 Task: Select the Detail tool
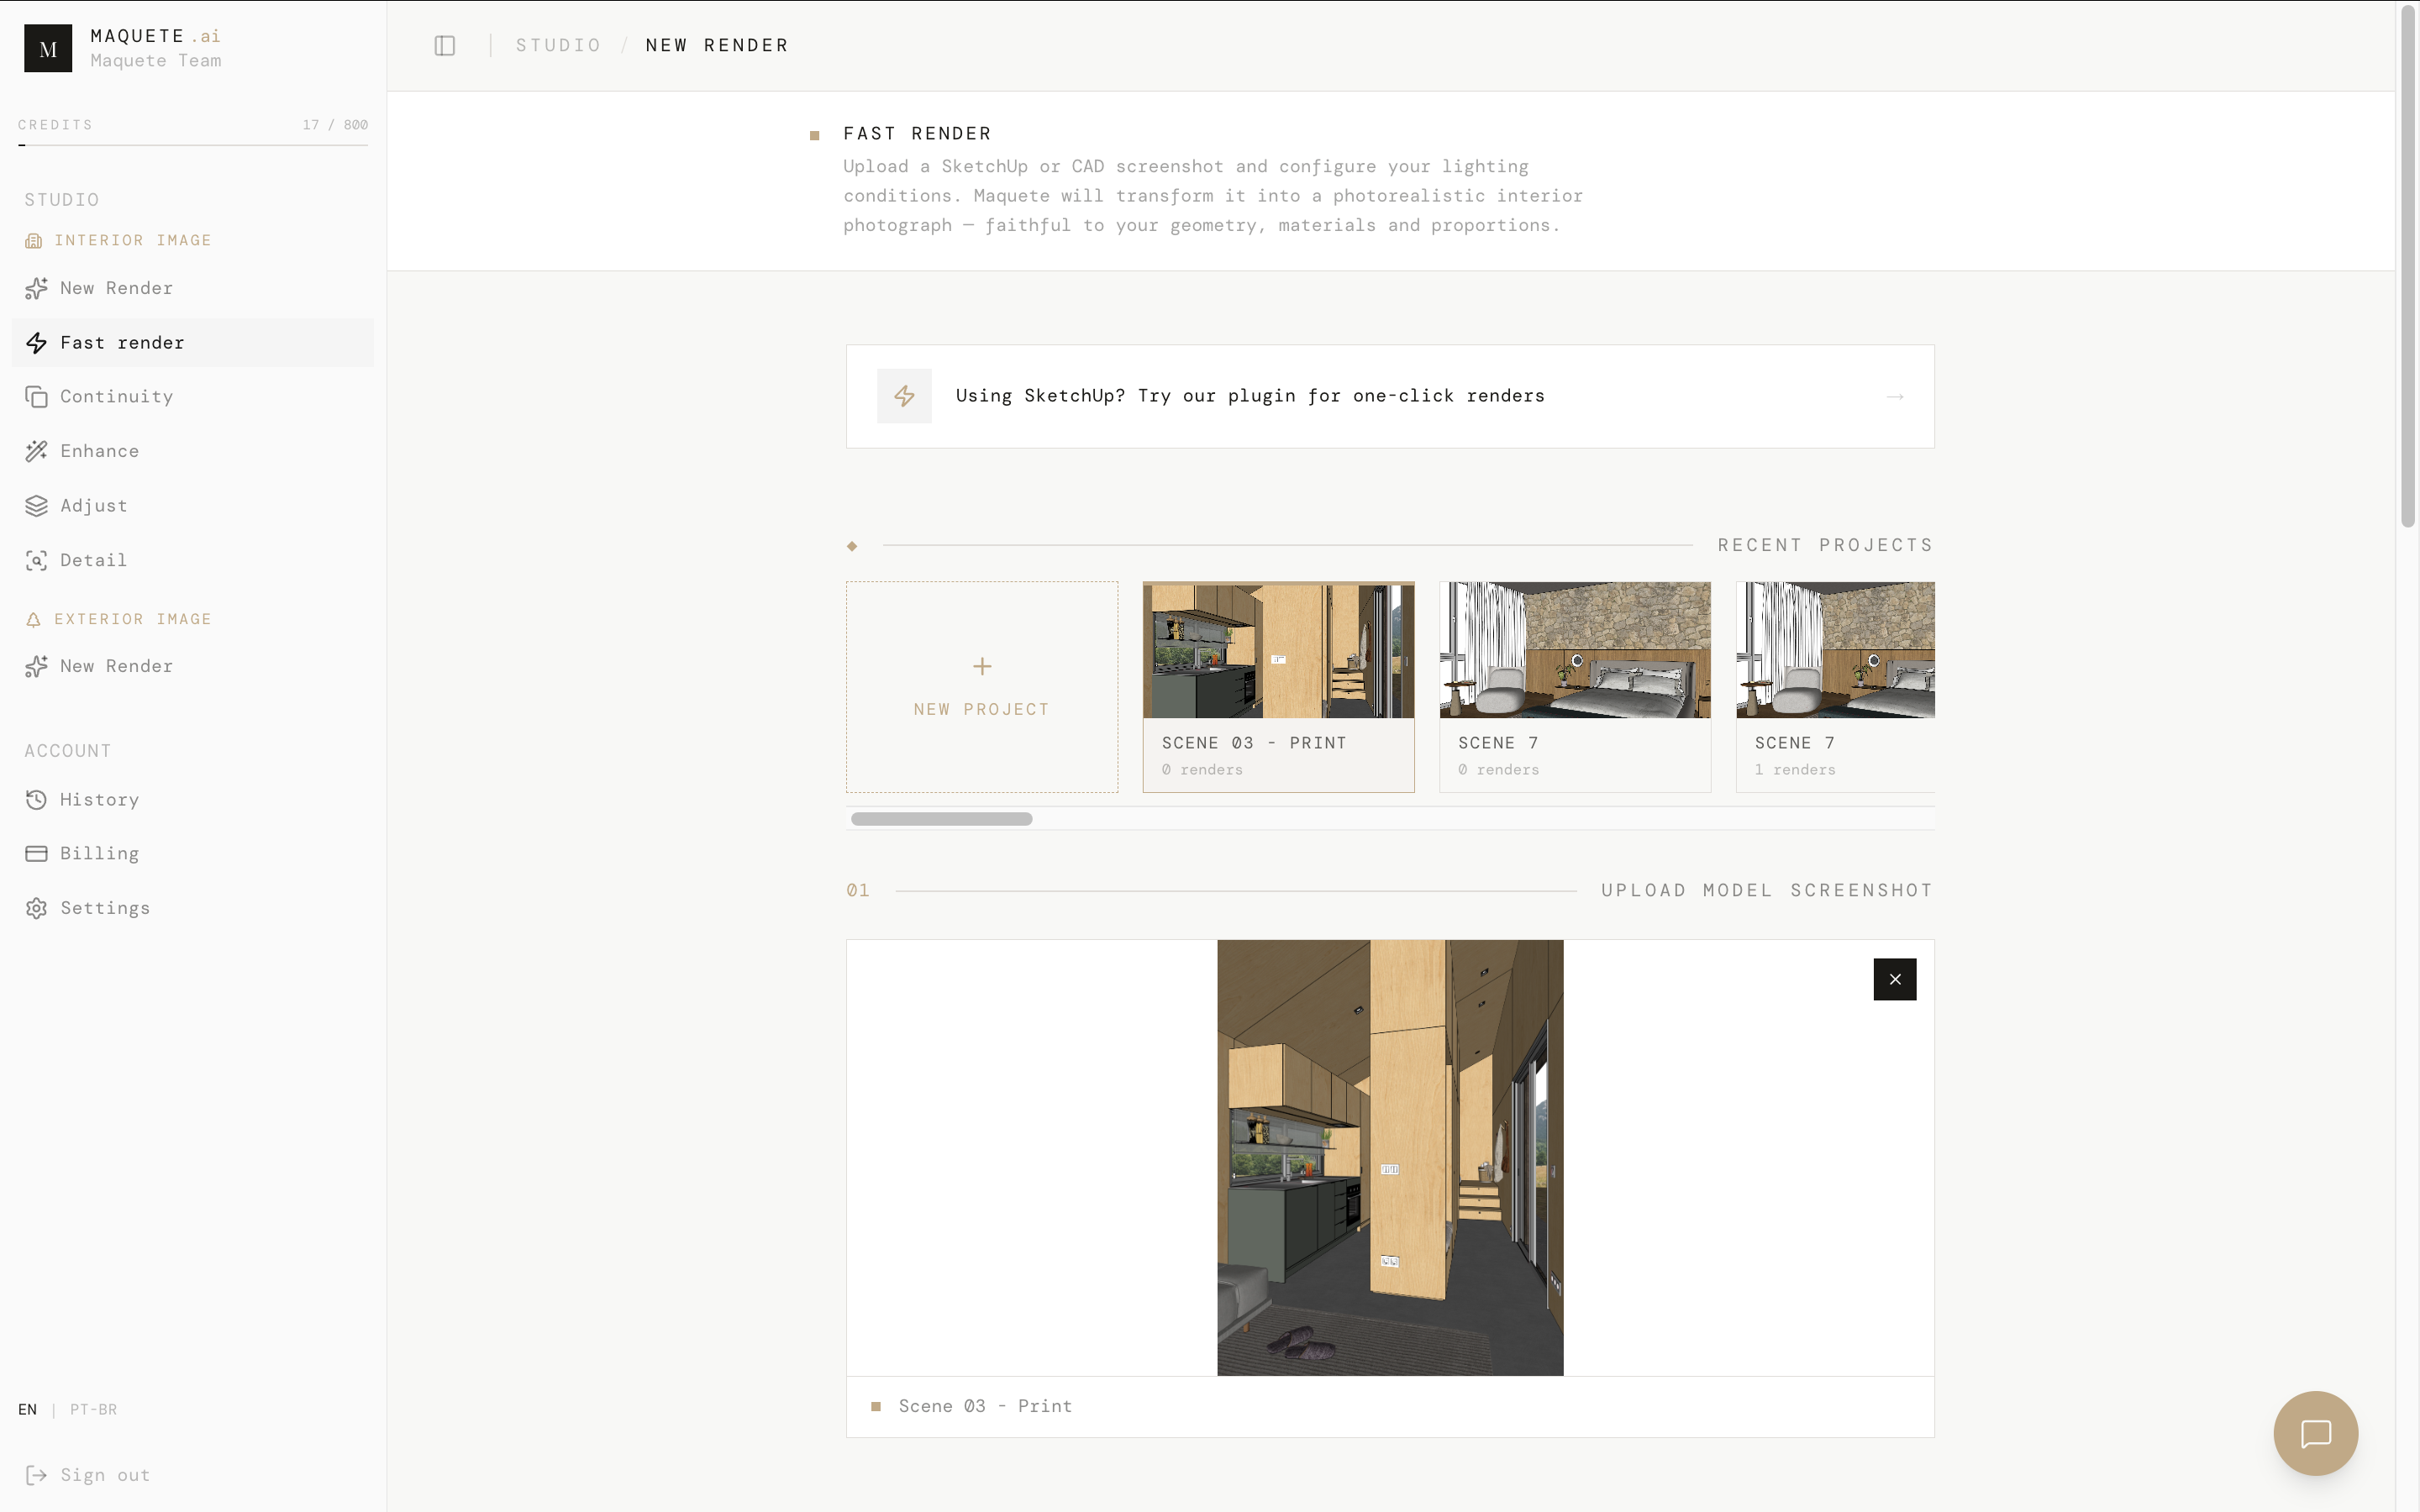click(93, 560)
